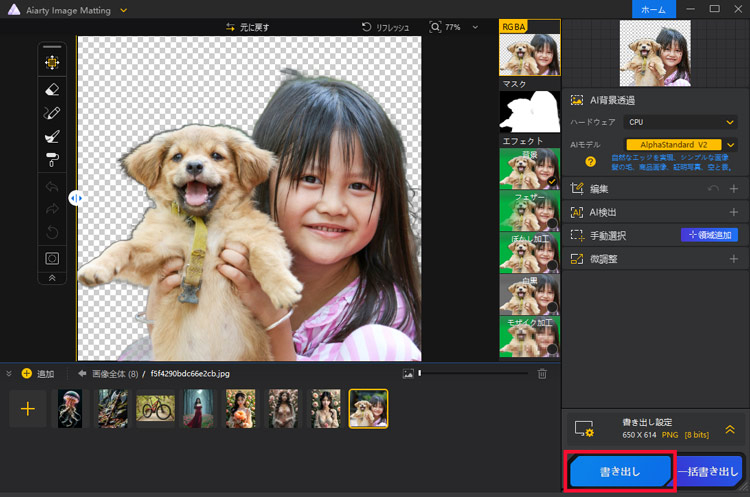
Task: Click the 微調整 fine-tune icon
Action: (577, 259)
